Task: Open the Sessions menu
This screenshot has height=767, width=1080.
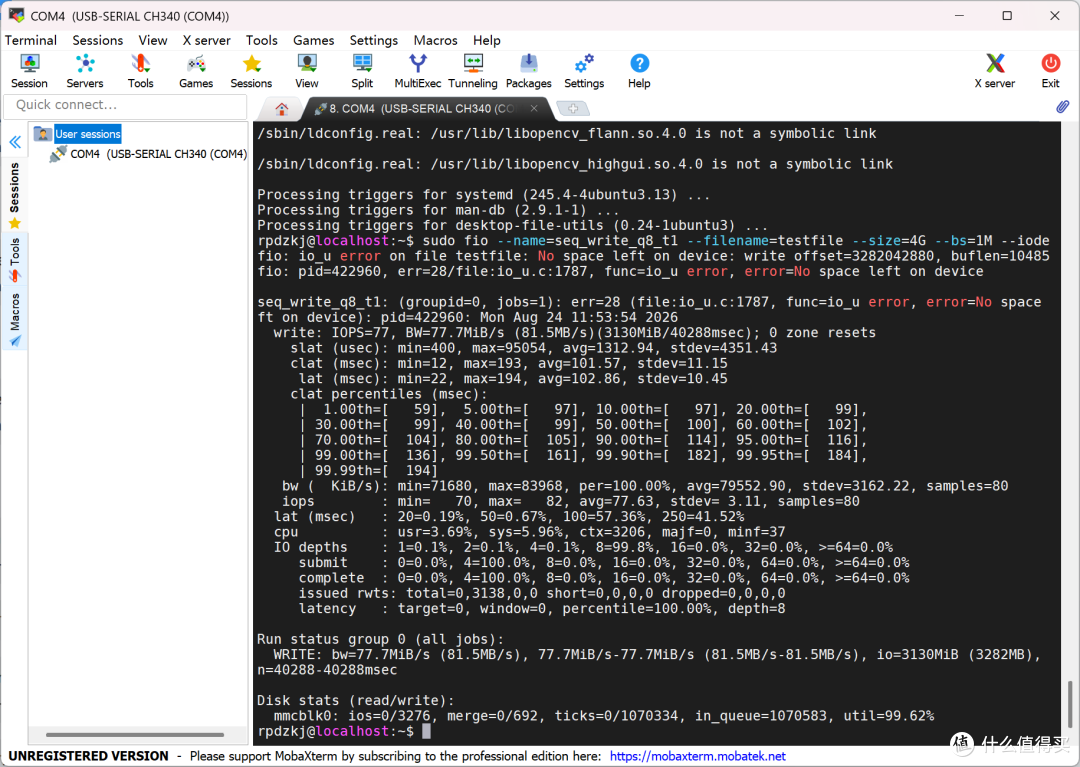Action: (98, 40)
